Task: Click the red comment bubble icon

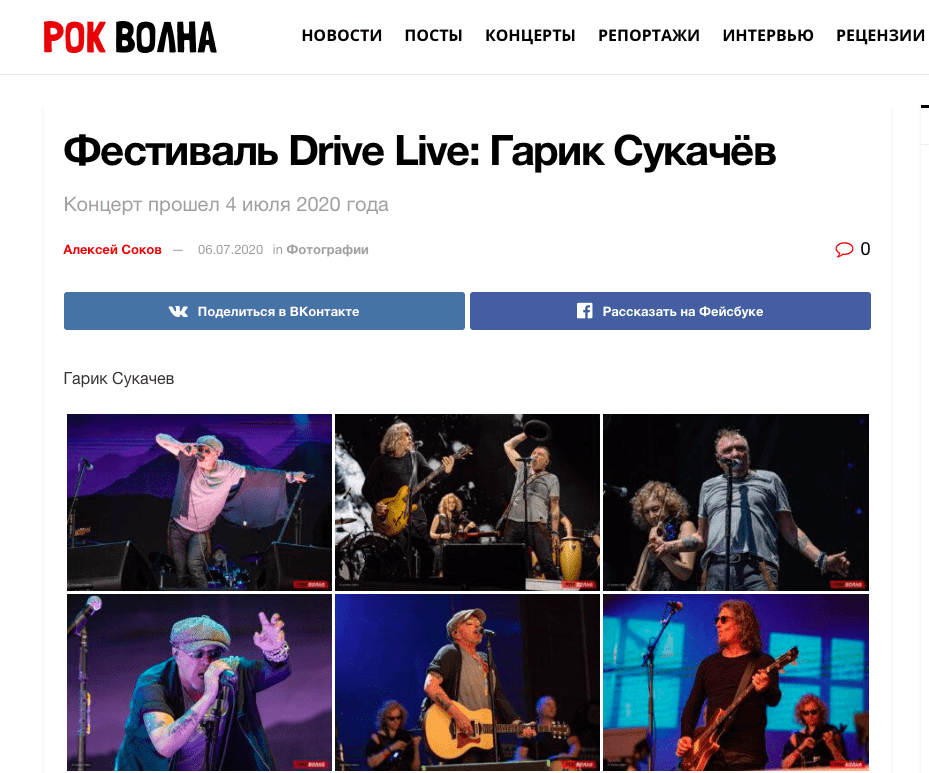Action: (x=844, y=249)
